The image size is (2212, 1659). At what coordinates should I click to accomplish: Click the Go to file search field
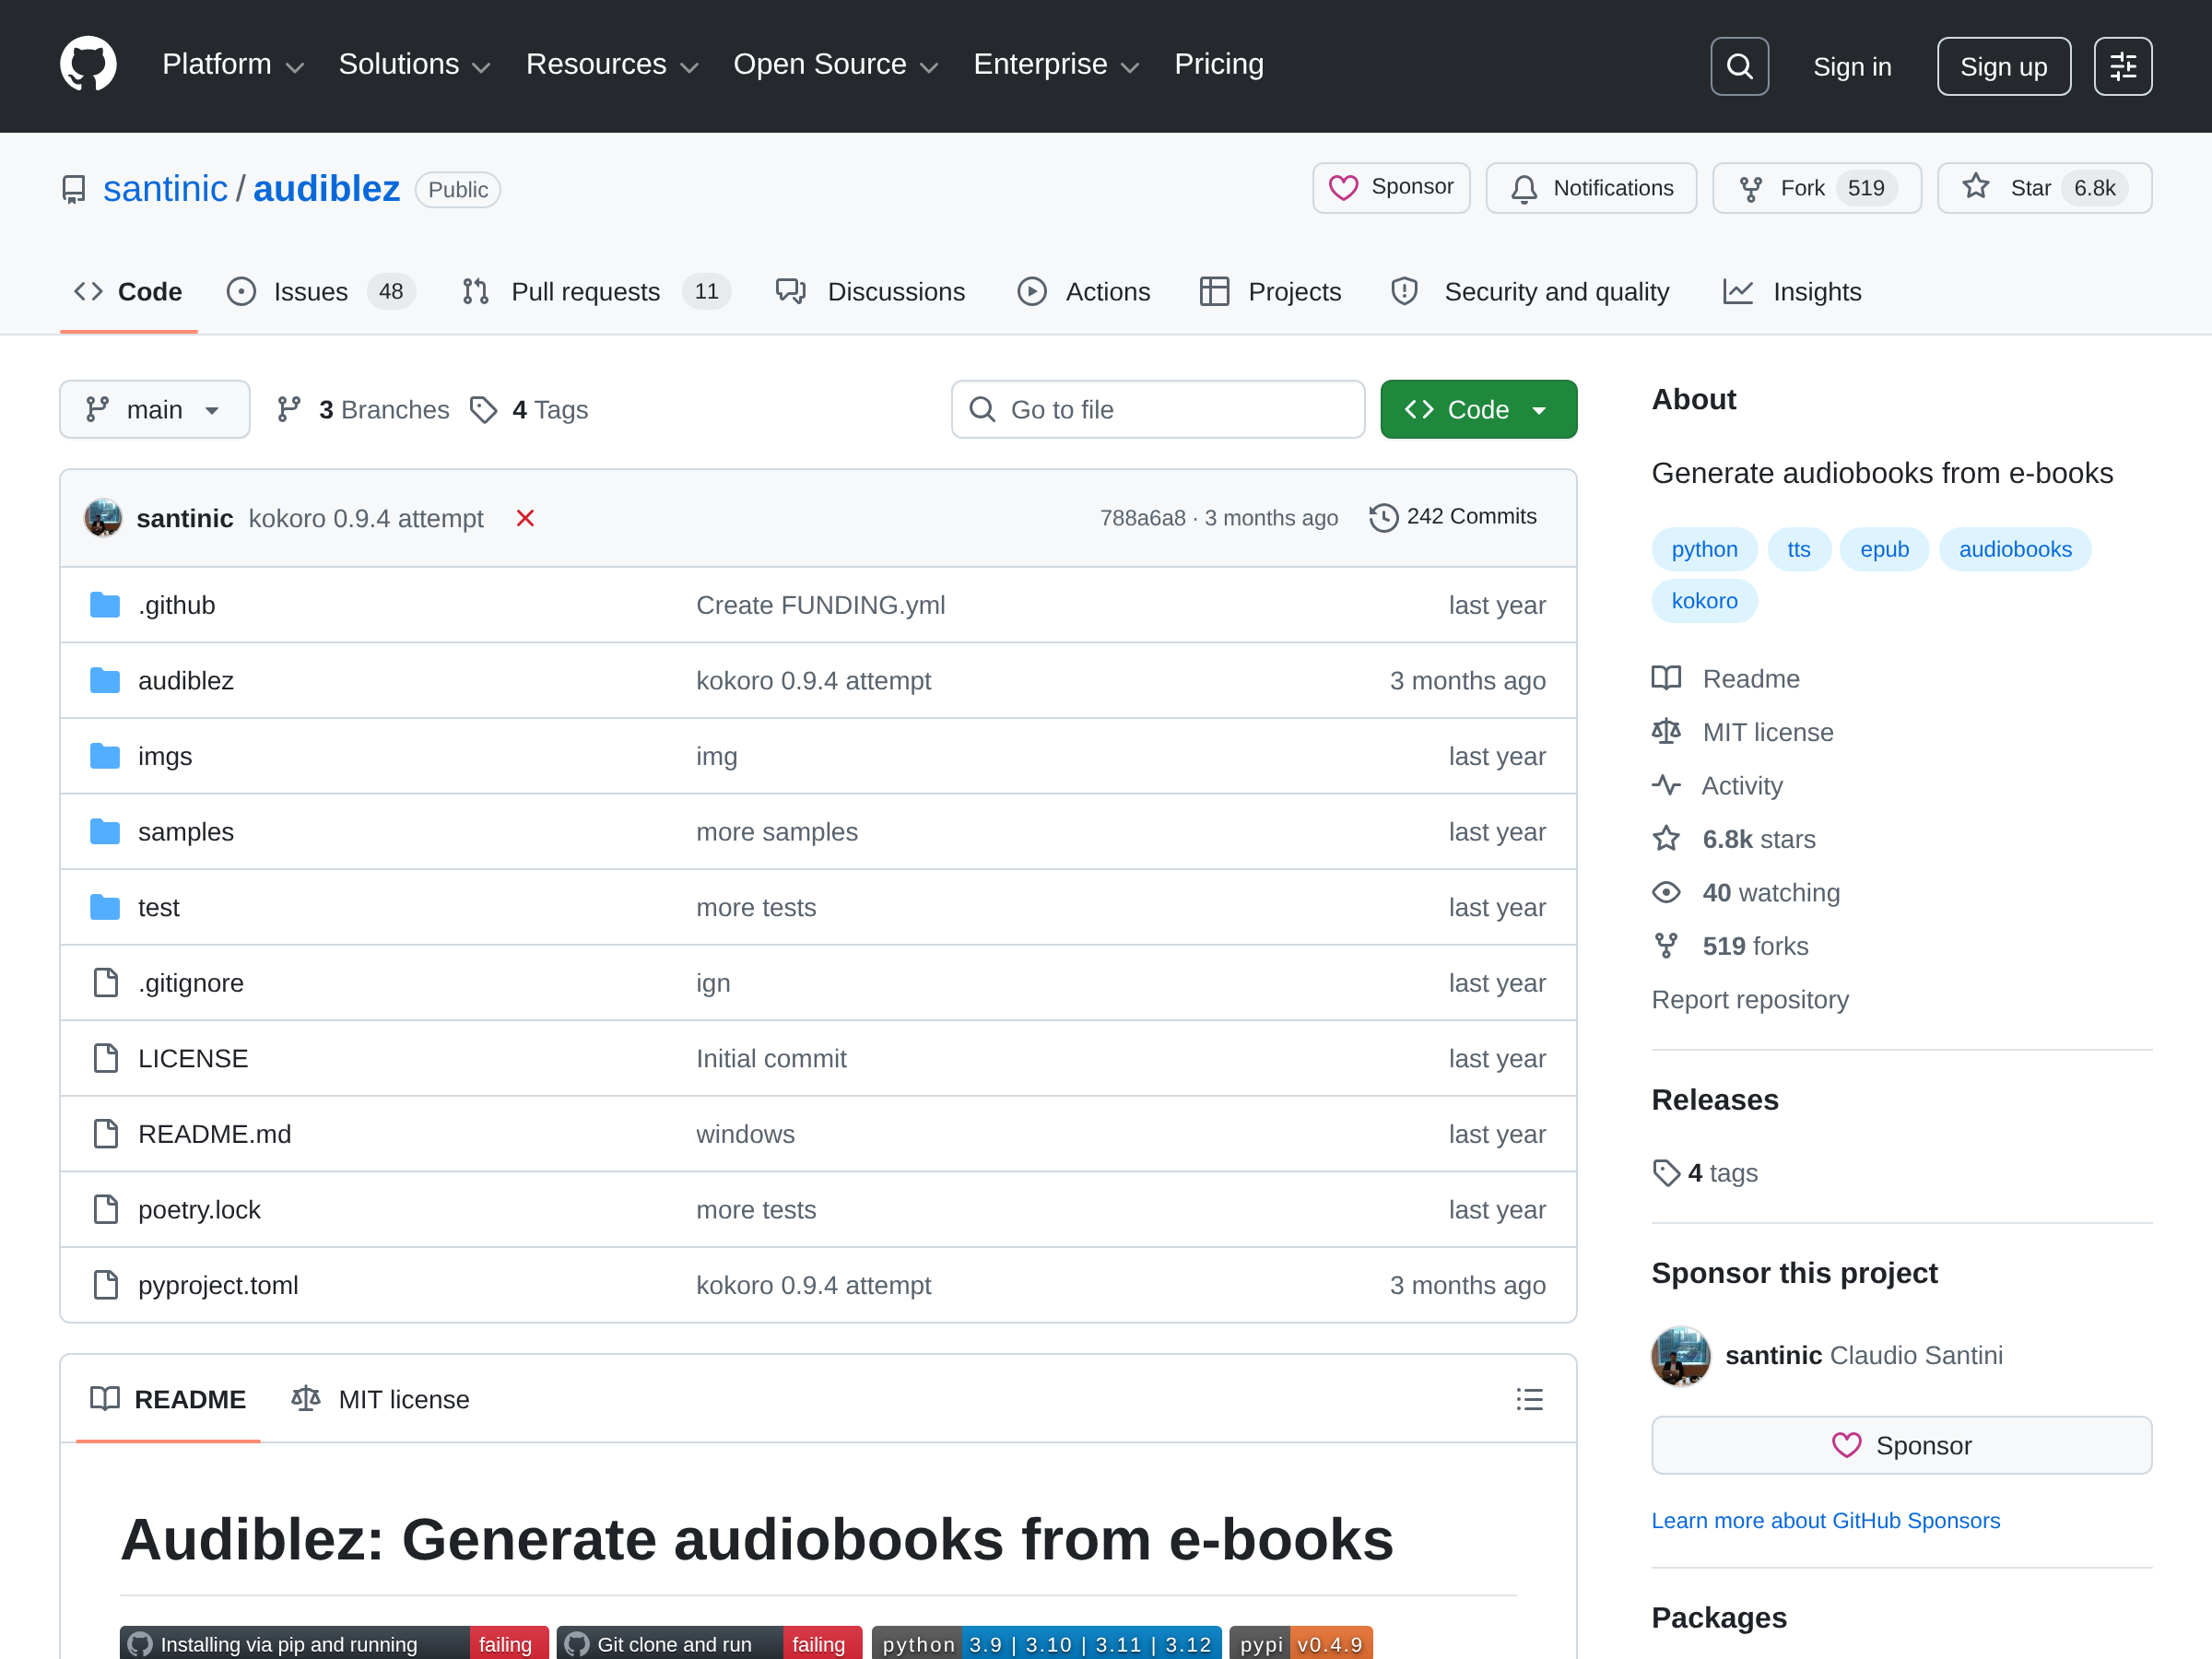click(x=1158, y=409)
